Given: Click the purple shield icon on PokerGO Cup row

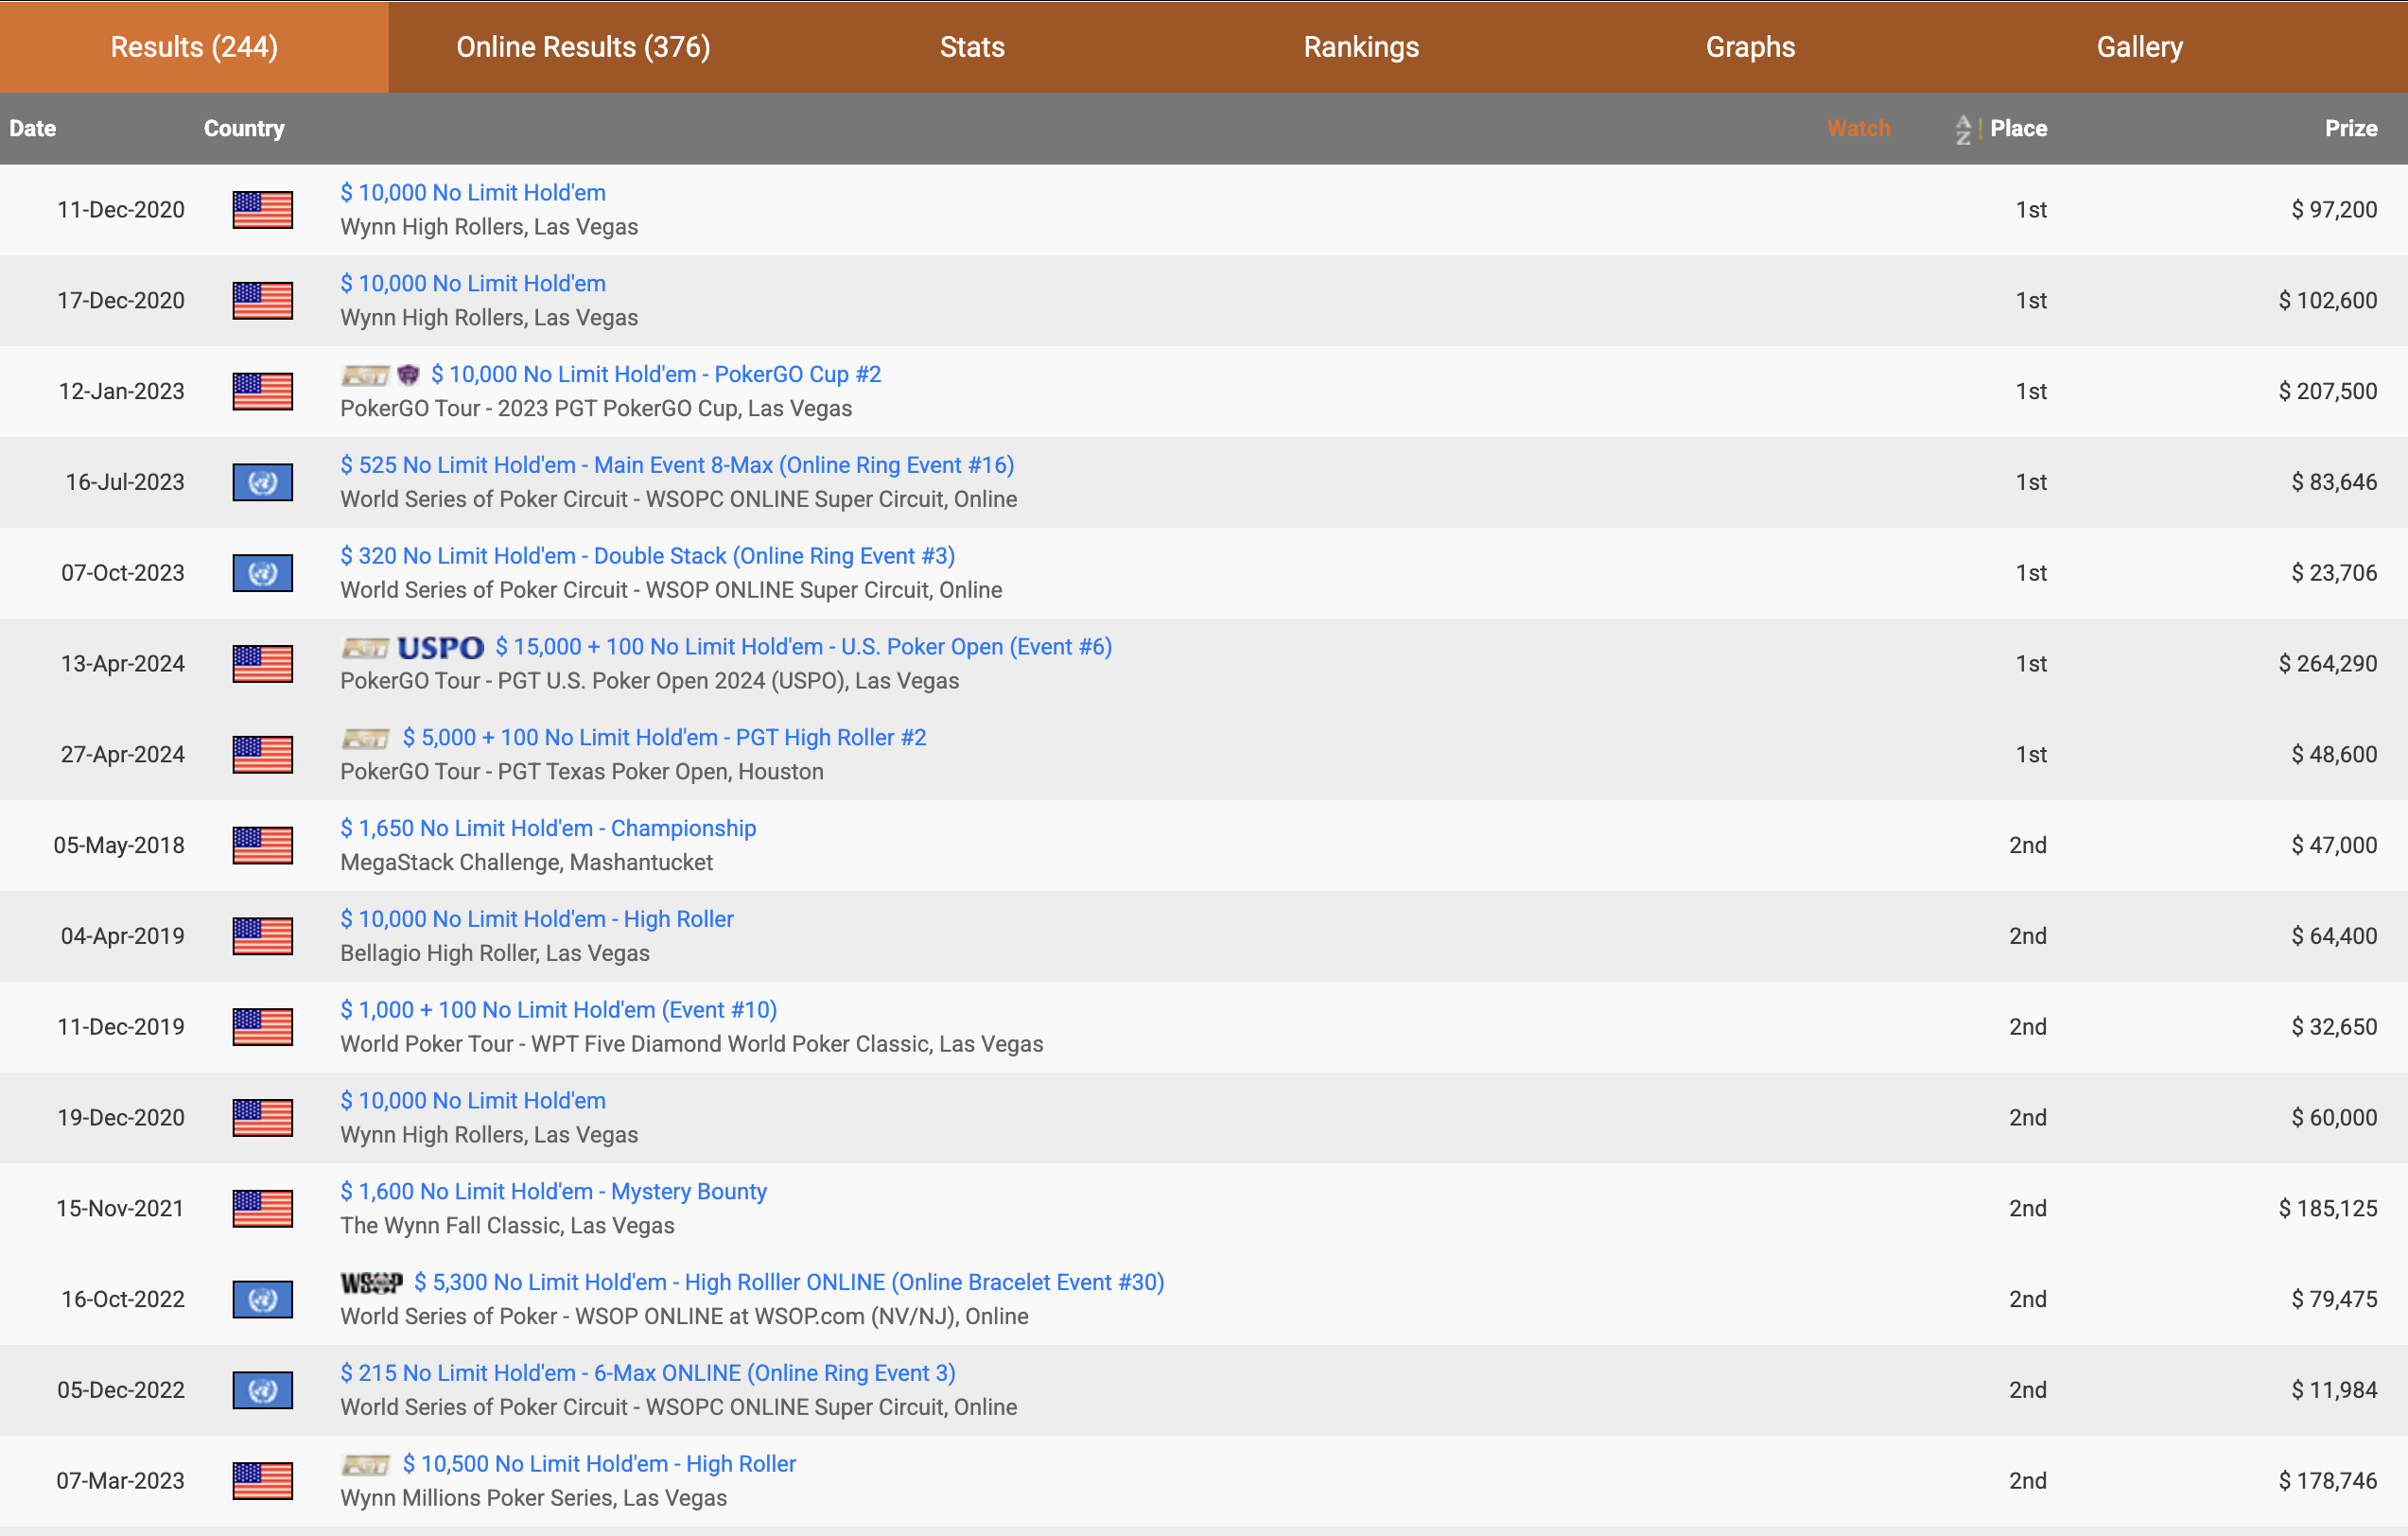Looking at the screenshot, I should click(x=408, y=375).
